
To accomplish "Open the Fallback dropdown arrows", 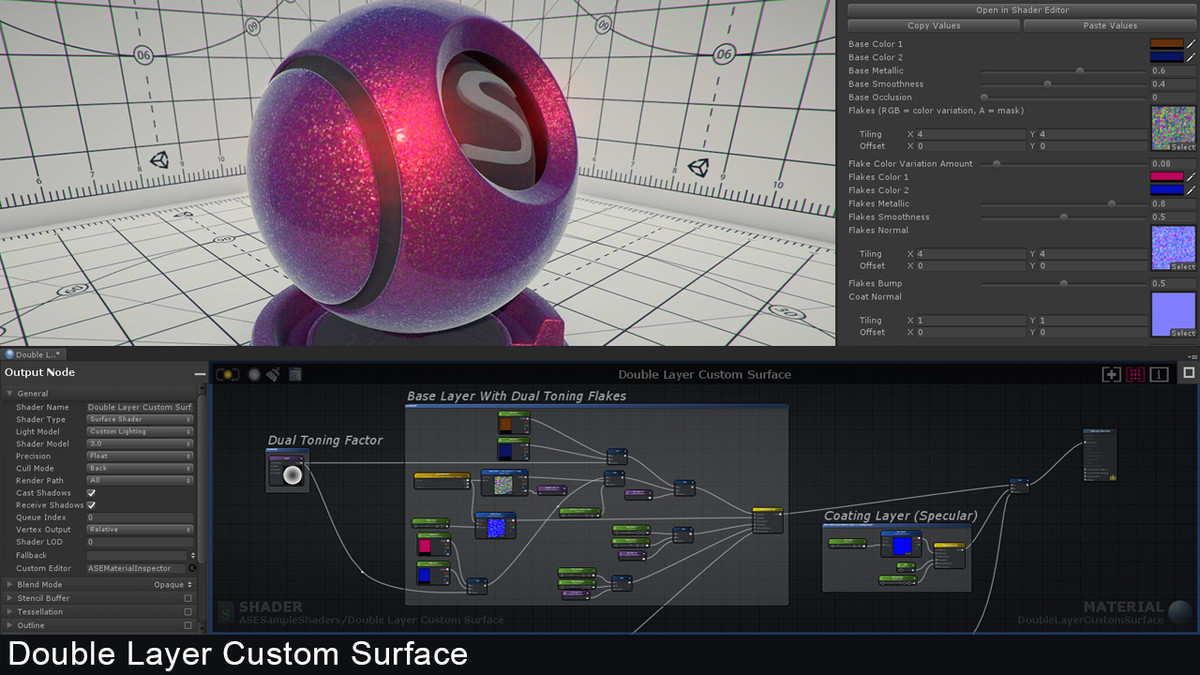I will coord(192,555).
